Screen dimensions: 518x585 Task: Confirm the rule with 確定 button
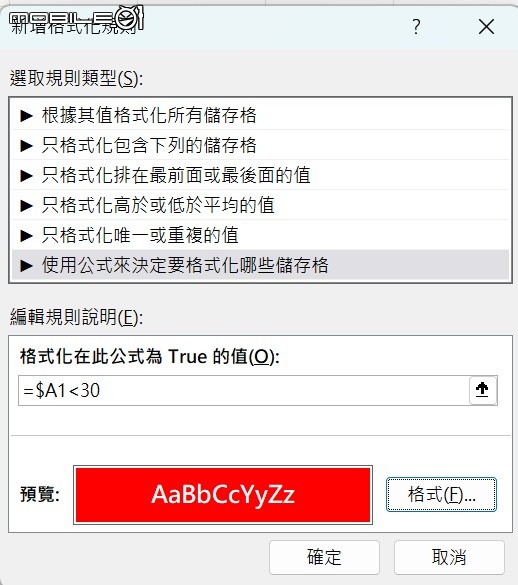pyautogui.click(x=324, y=557)
